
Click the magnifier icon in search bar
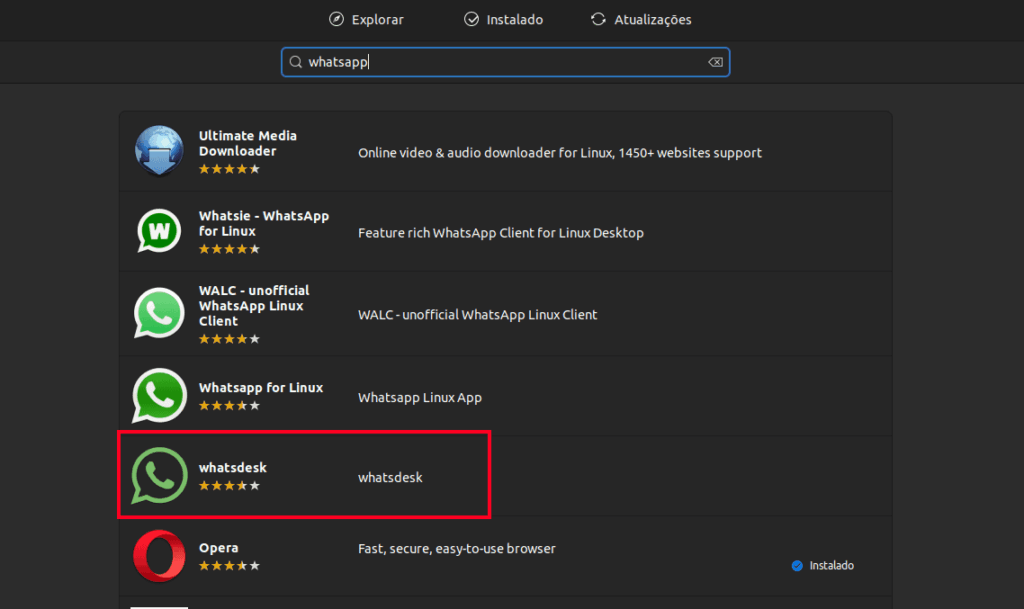(296, 61)
